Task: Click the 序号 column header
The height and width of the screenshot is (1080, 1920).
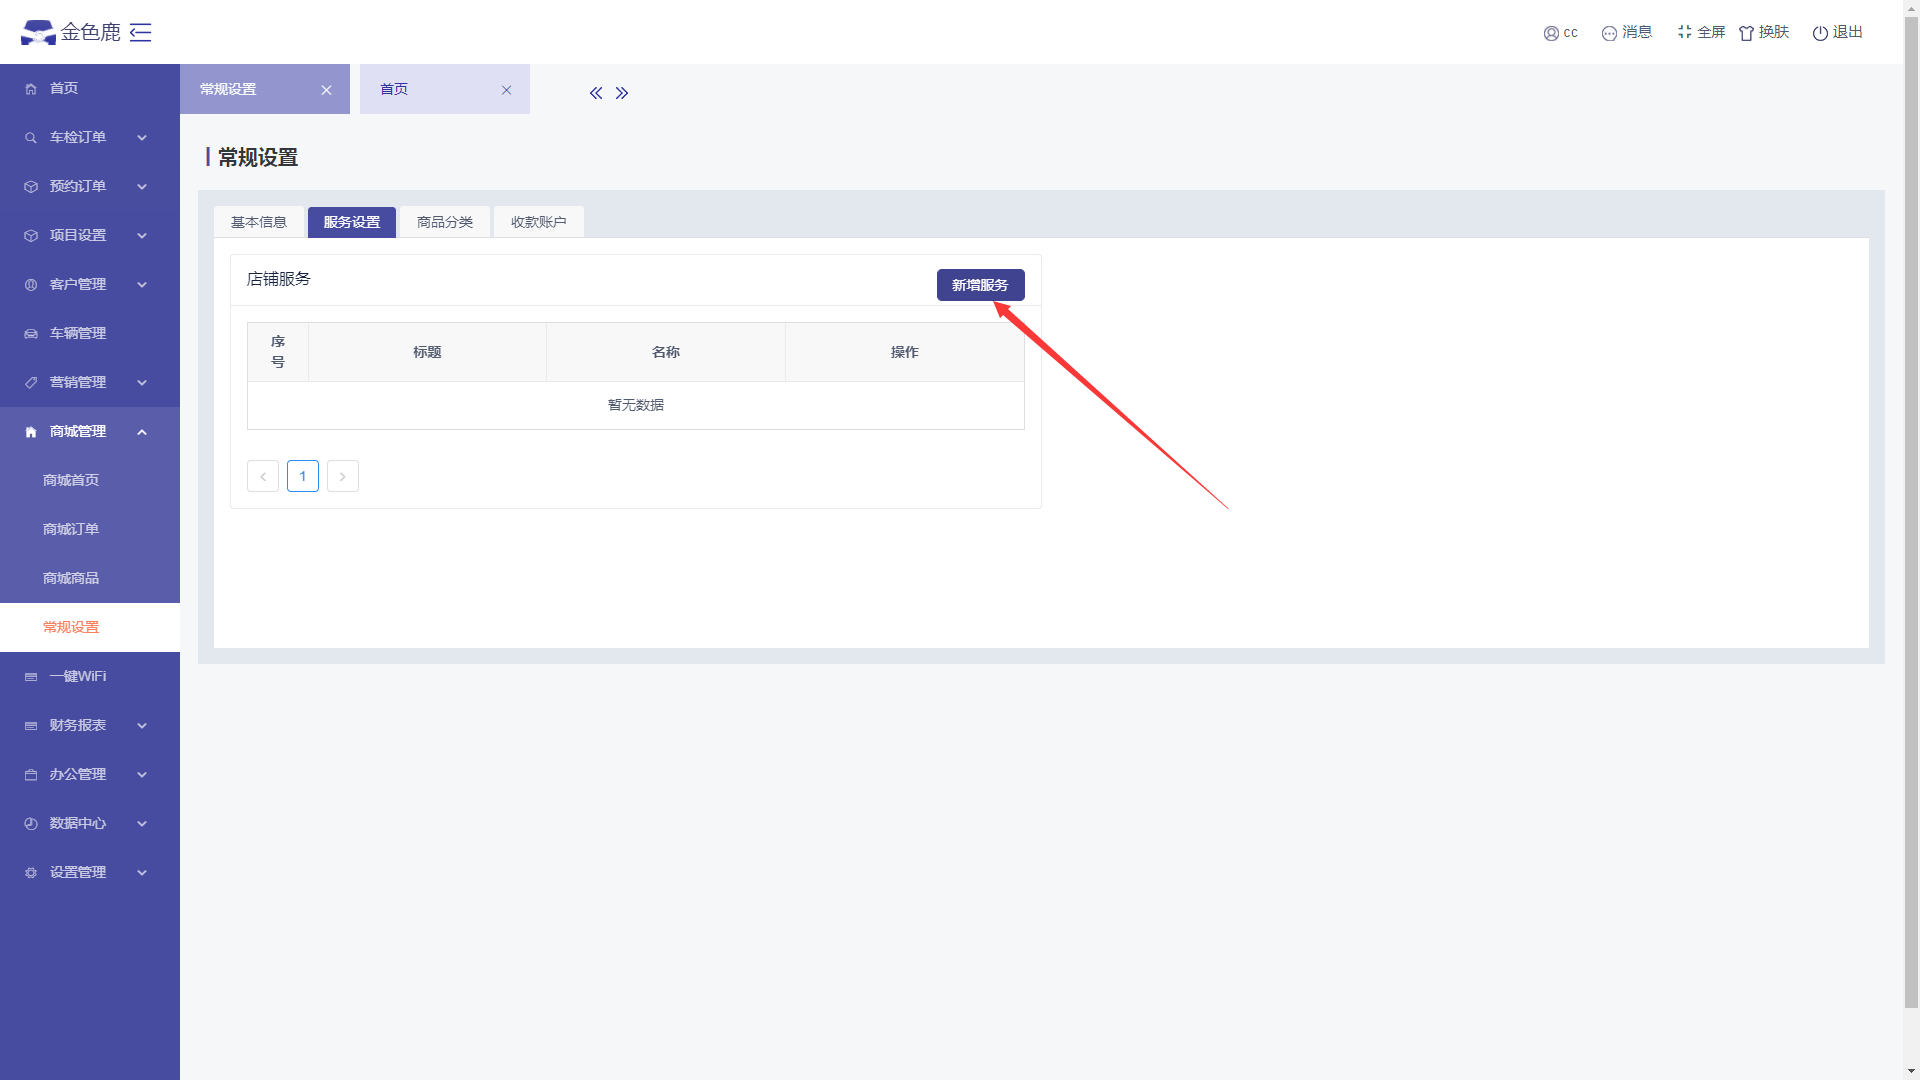Action: click(278, 352)
